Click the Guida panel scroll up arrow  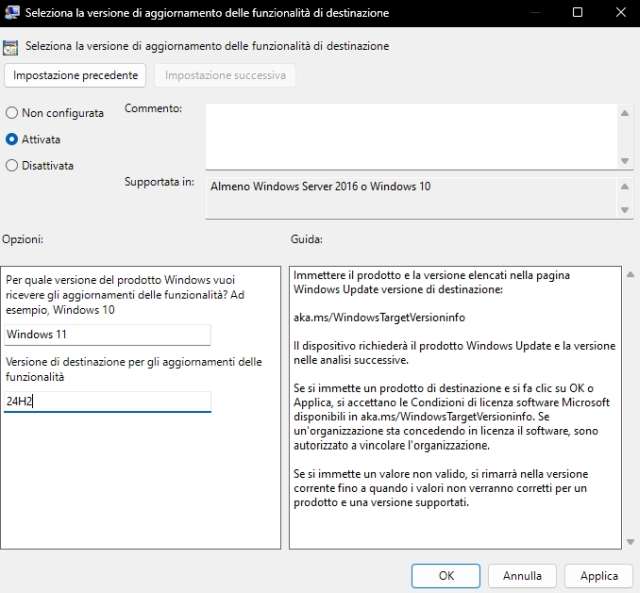tap(630, 275)
